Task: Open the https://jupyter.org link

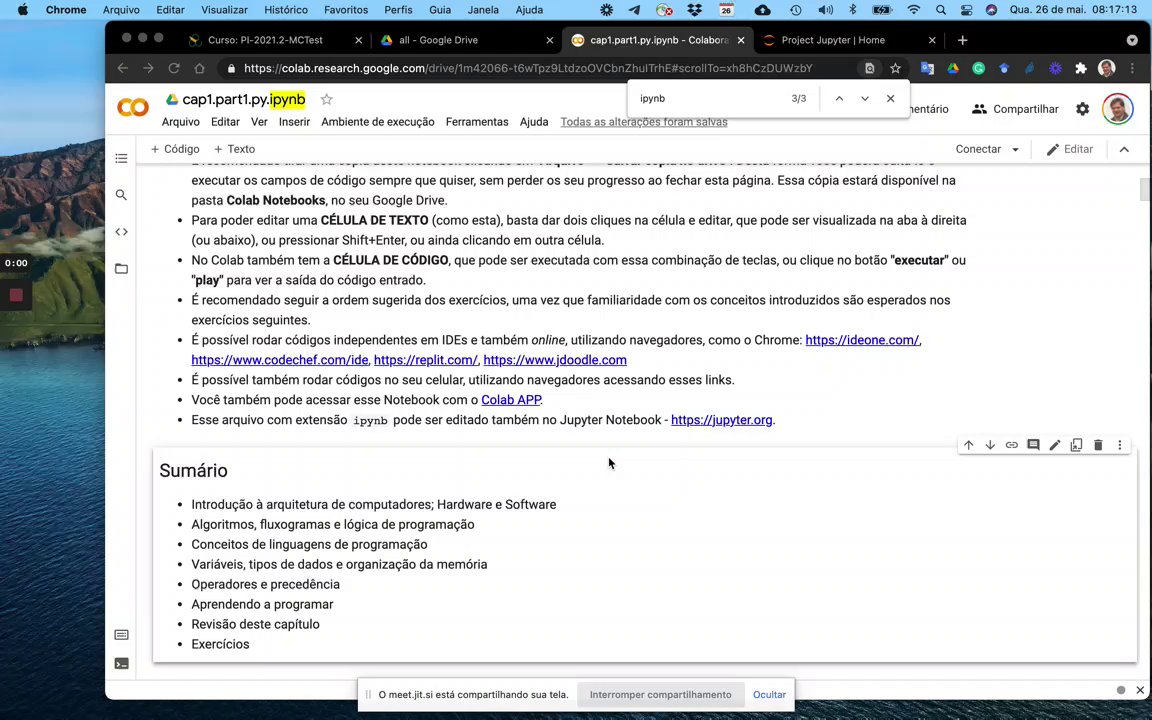Action: coord(721,420)
